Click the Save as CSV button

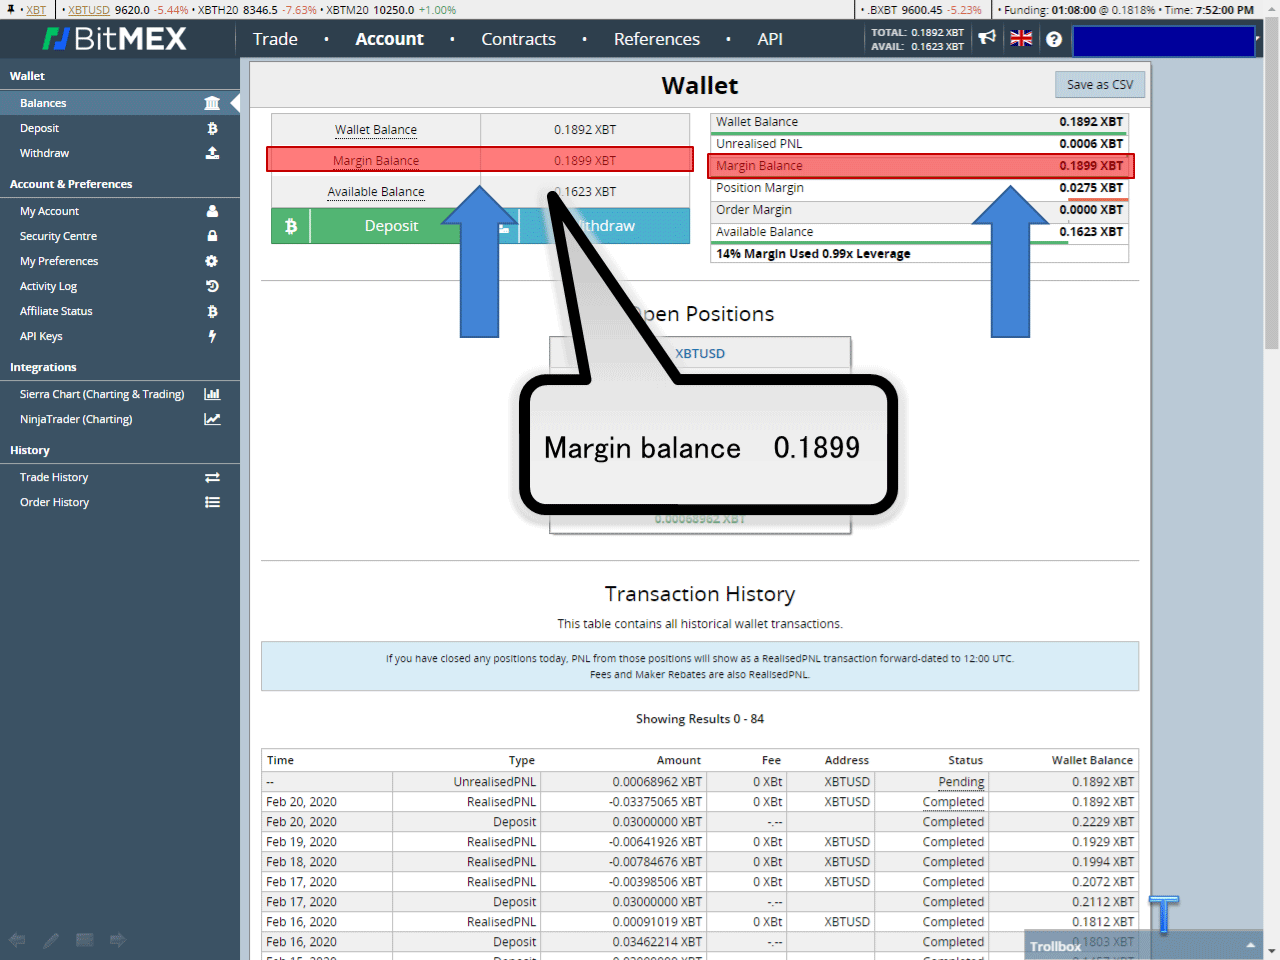click(1100, 85)
